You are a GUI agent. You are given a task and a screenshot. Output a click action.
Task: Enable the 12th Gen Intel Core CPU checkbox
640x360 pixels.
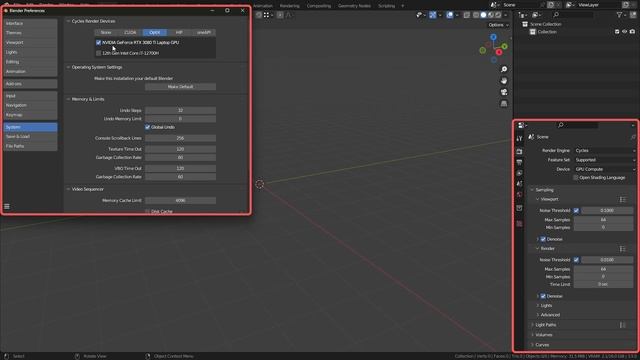(x=98, y=53)
